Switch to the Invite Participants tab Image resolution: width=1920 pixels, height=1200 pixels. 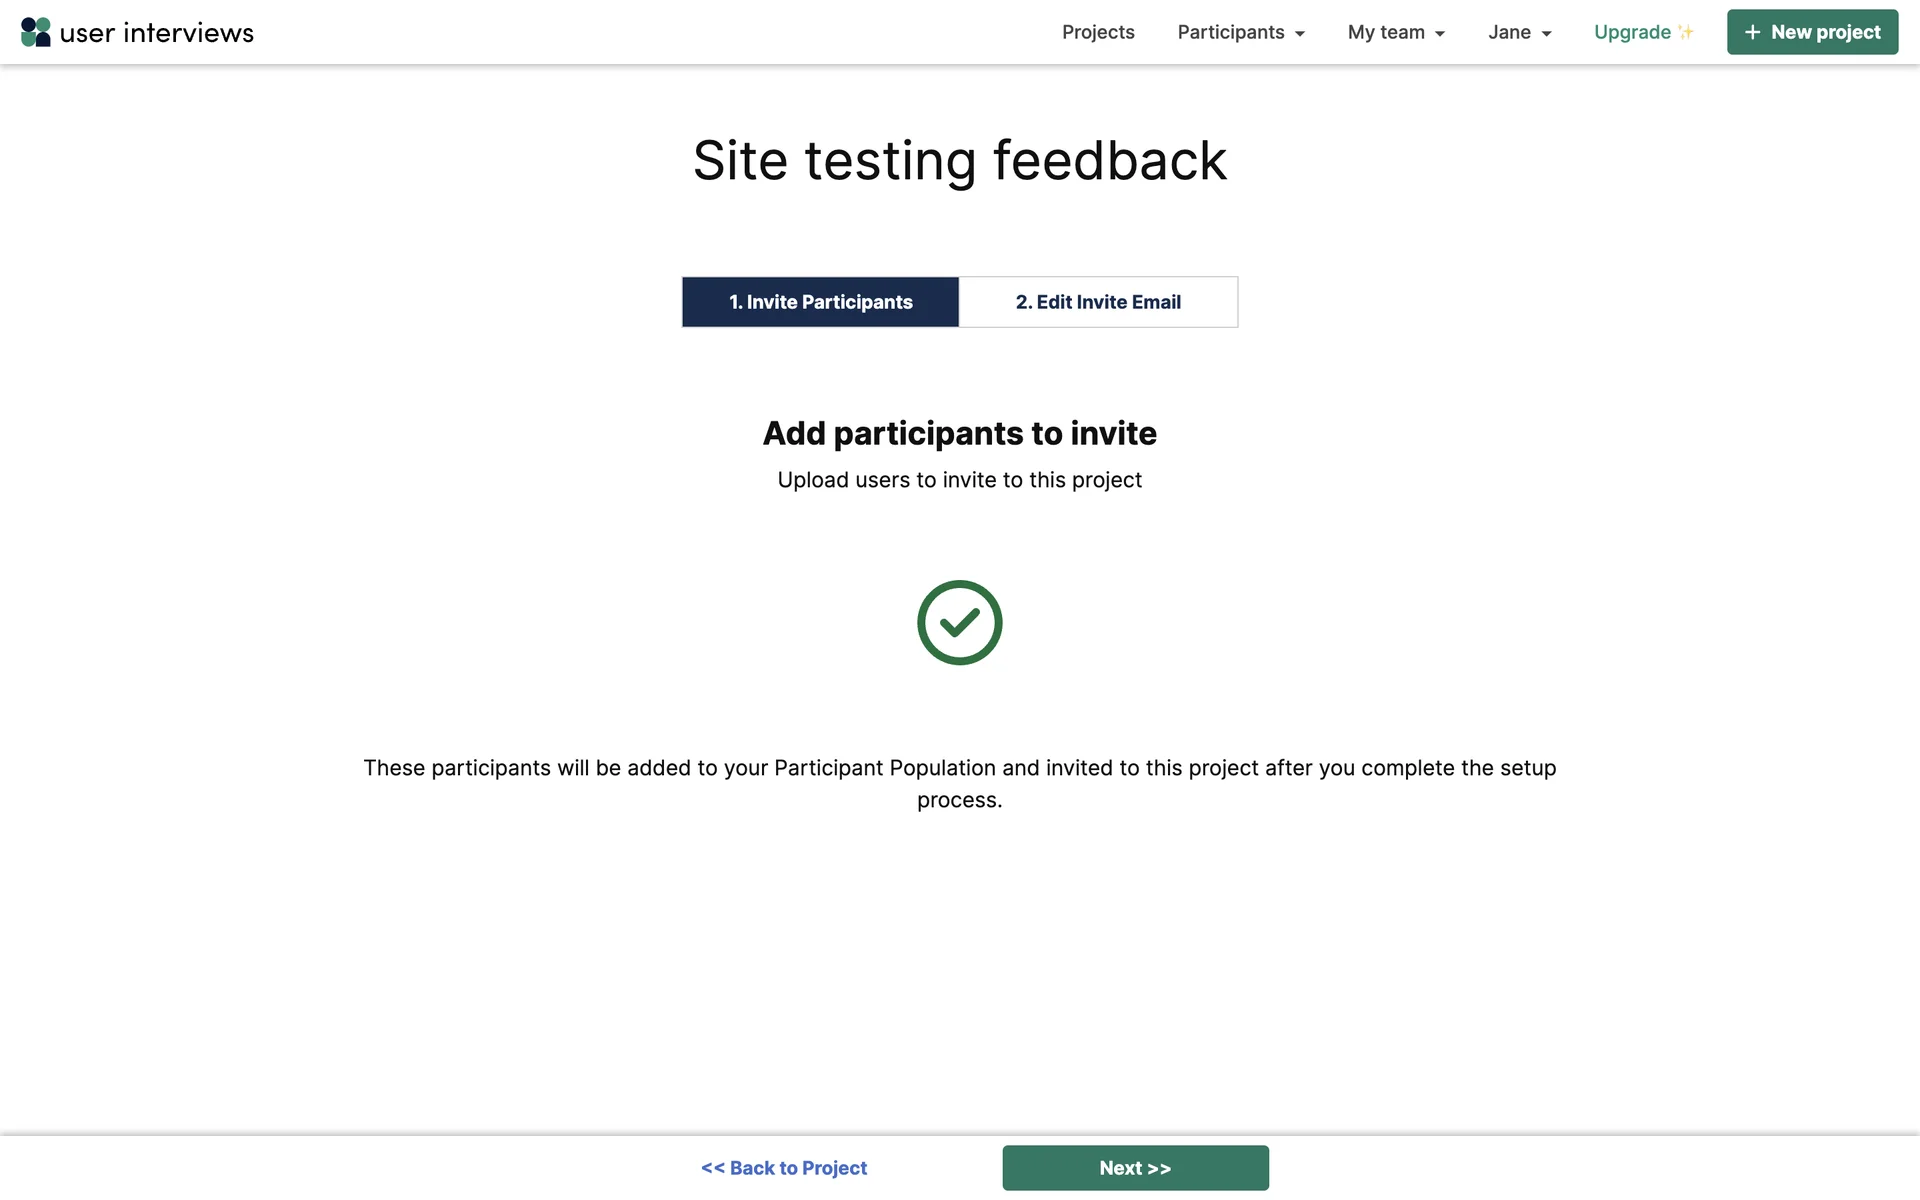click(x=820, y=302)
